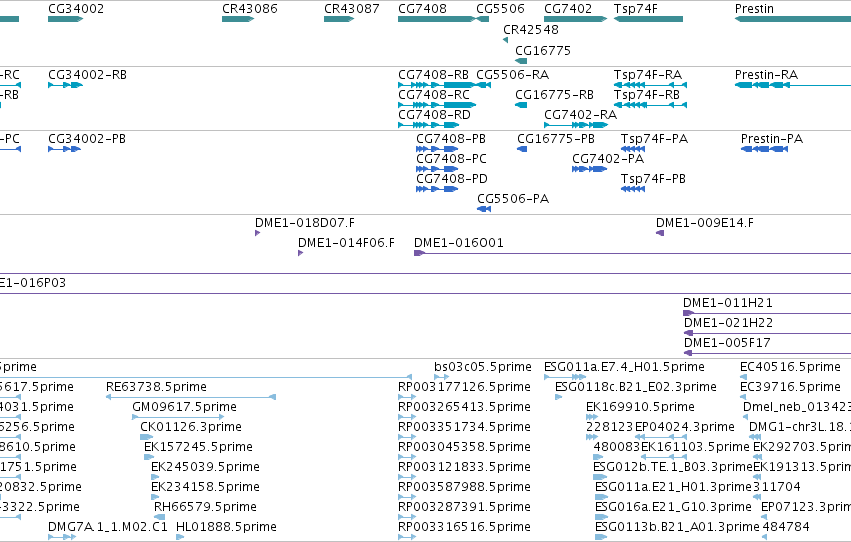
Task: Click EST label RE63738.5prime
Action: 156,387
